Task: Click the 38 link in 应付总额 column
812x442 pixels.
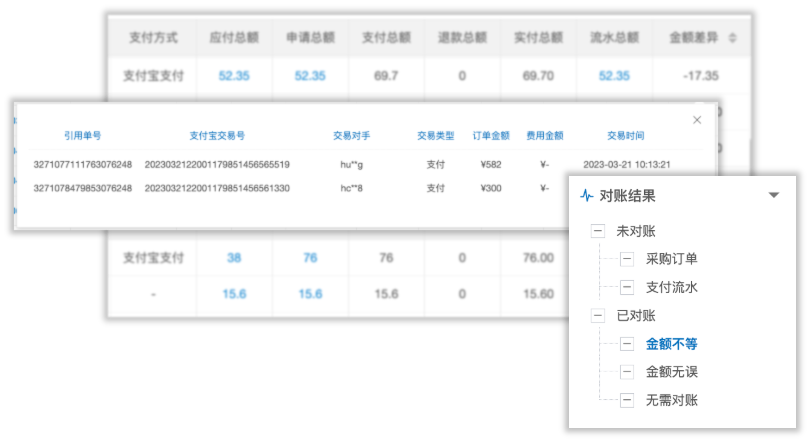Action: tap(233, 257)
